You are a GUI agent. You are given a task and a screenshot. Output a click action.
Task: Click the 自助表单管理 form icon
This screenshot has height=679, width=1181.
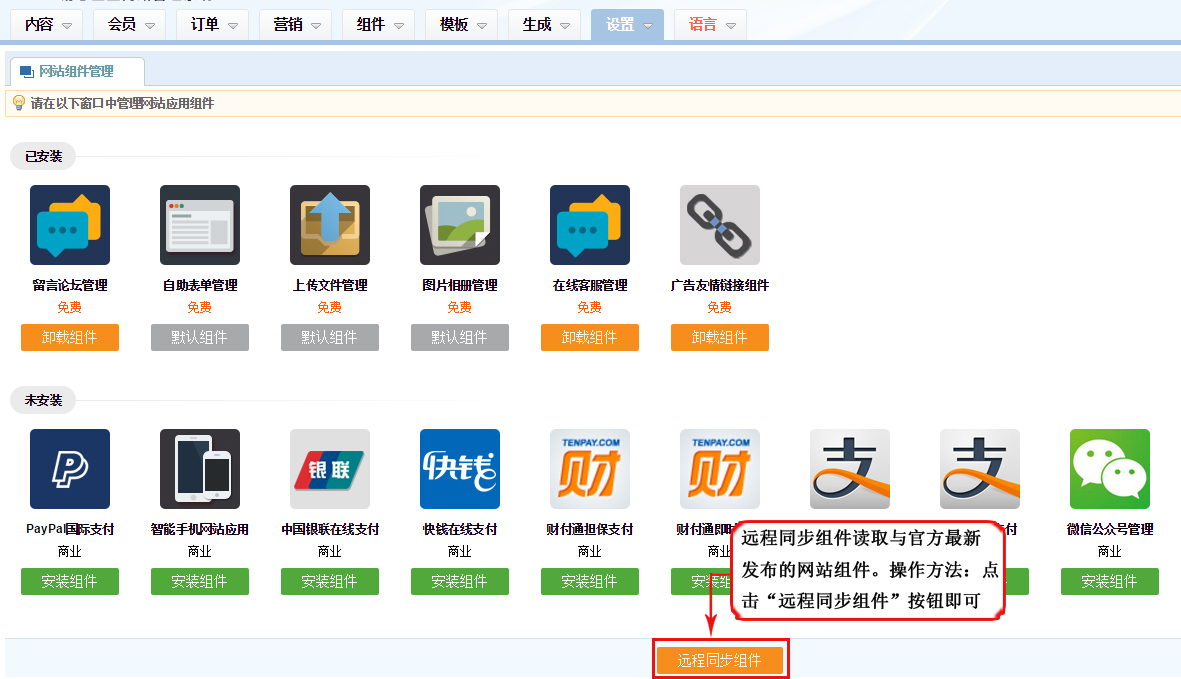(200, 225)
